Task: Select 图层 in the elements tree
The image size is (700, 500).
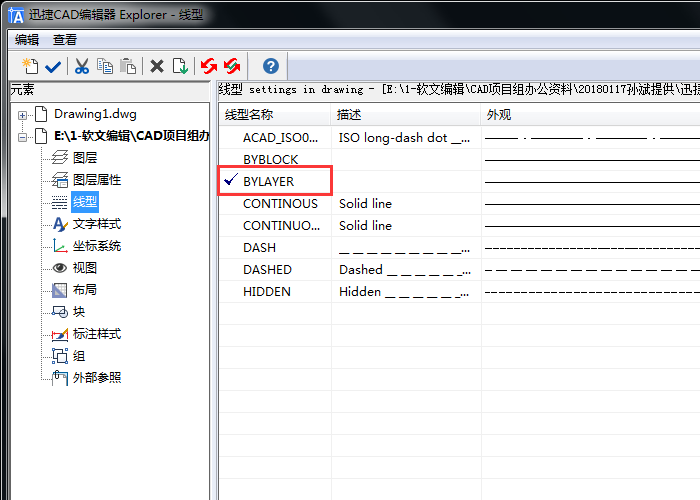Action: [x=85, y=158]
